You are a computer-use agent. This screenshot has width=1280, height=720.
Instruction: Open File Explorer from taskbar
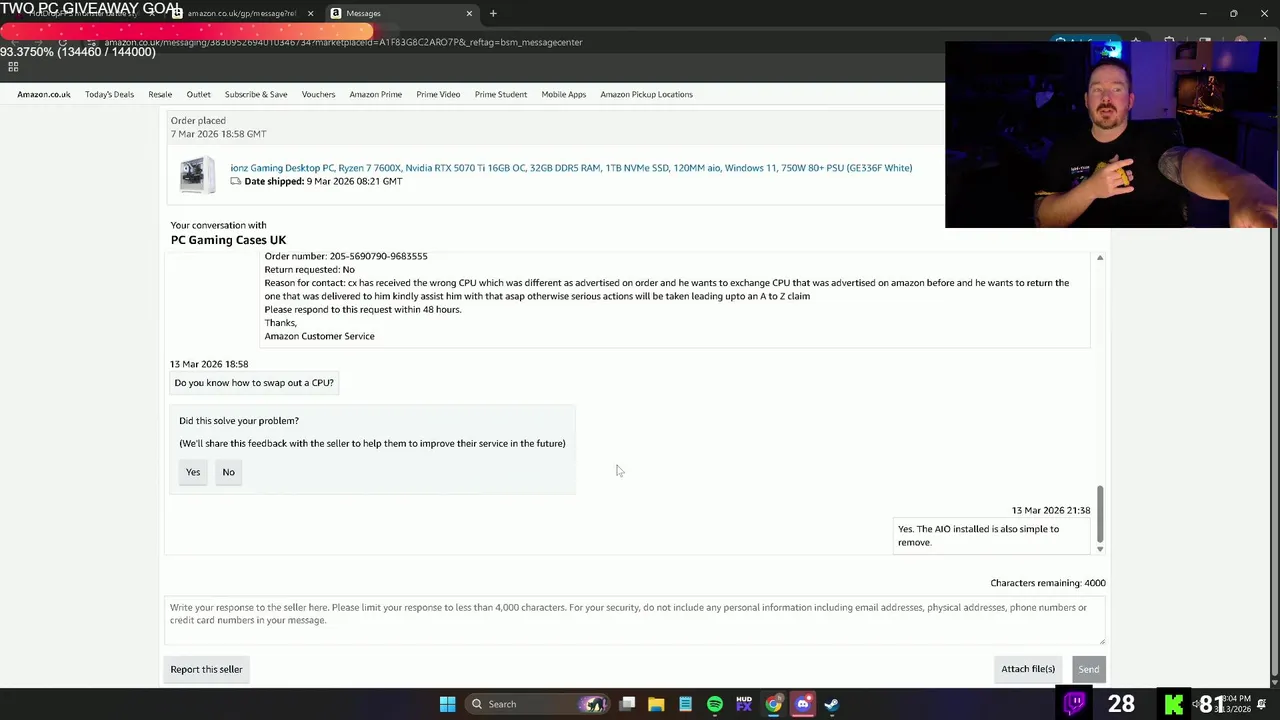click(656, 704)
